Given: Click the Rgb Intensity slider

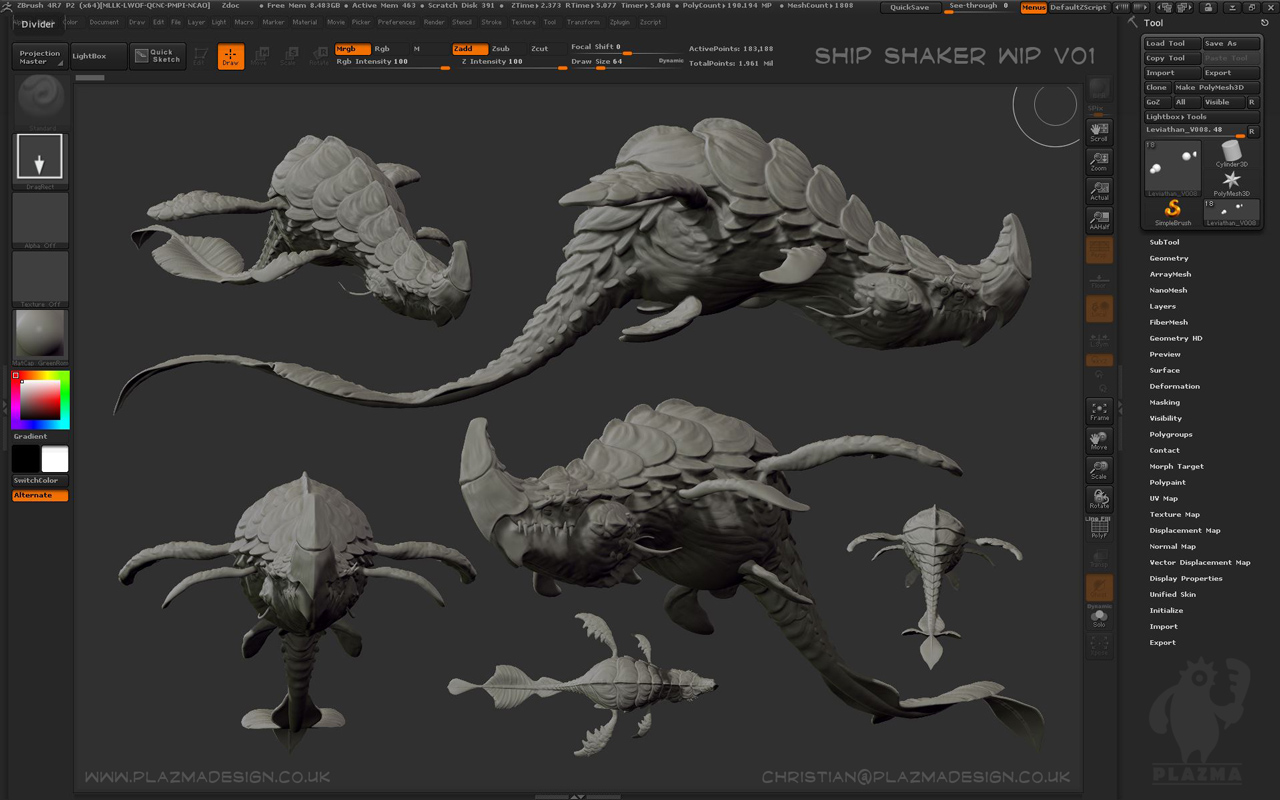Looking at the screenshot, I should 393,62.
